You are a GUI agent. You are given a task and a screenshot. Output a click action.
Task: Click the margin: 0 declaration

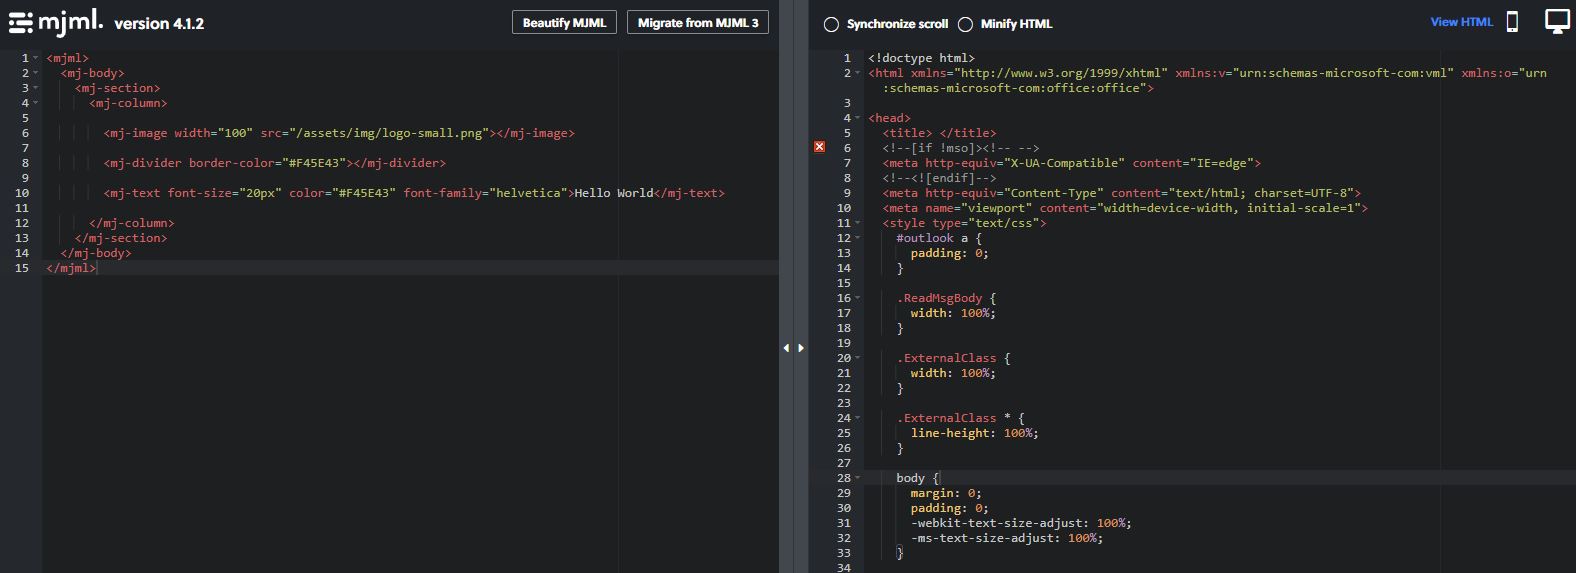point(946,493)
